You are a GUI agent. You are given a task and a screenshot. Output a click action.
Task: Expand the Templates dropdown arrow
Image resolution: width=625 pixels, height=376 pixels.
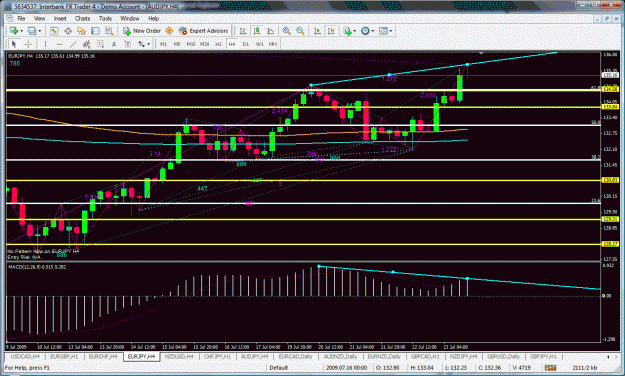[391, 31]
